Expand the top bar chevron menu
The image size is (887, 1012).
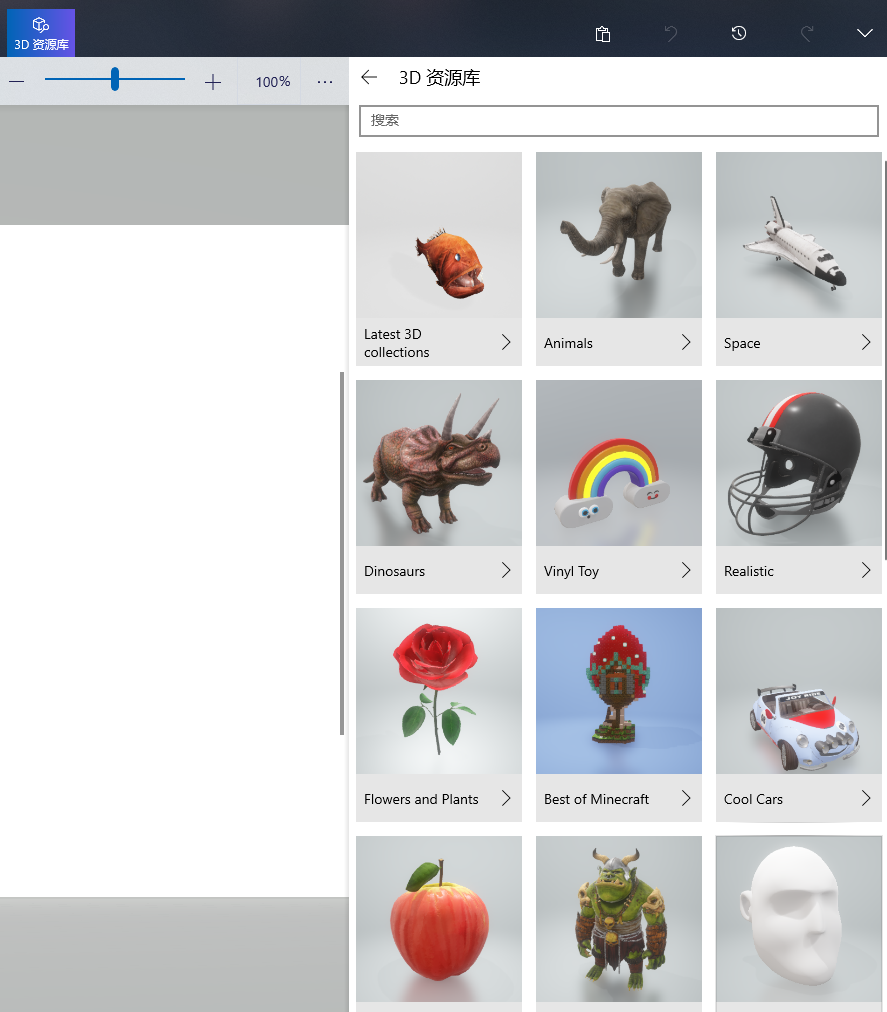(864, 33)
